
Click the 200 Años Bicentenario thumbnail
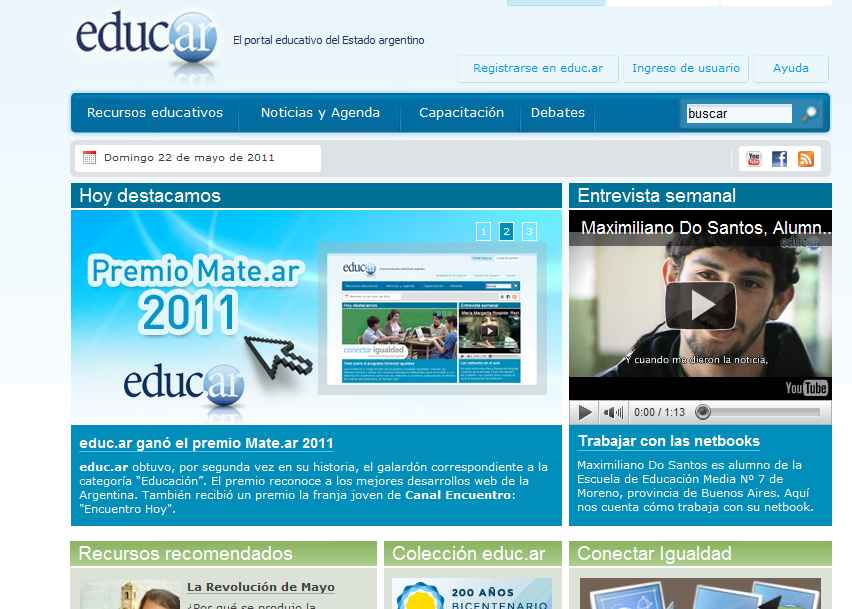[x=472, y=593]
